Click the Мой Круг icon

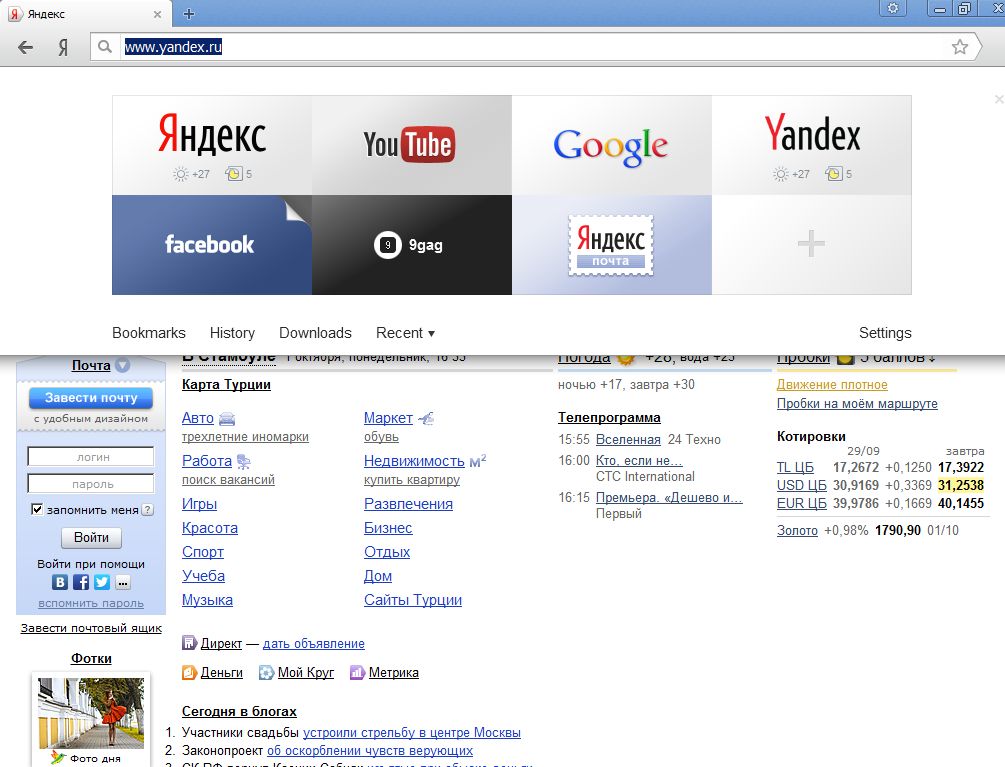point(266,672)
